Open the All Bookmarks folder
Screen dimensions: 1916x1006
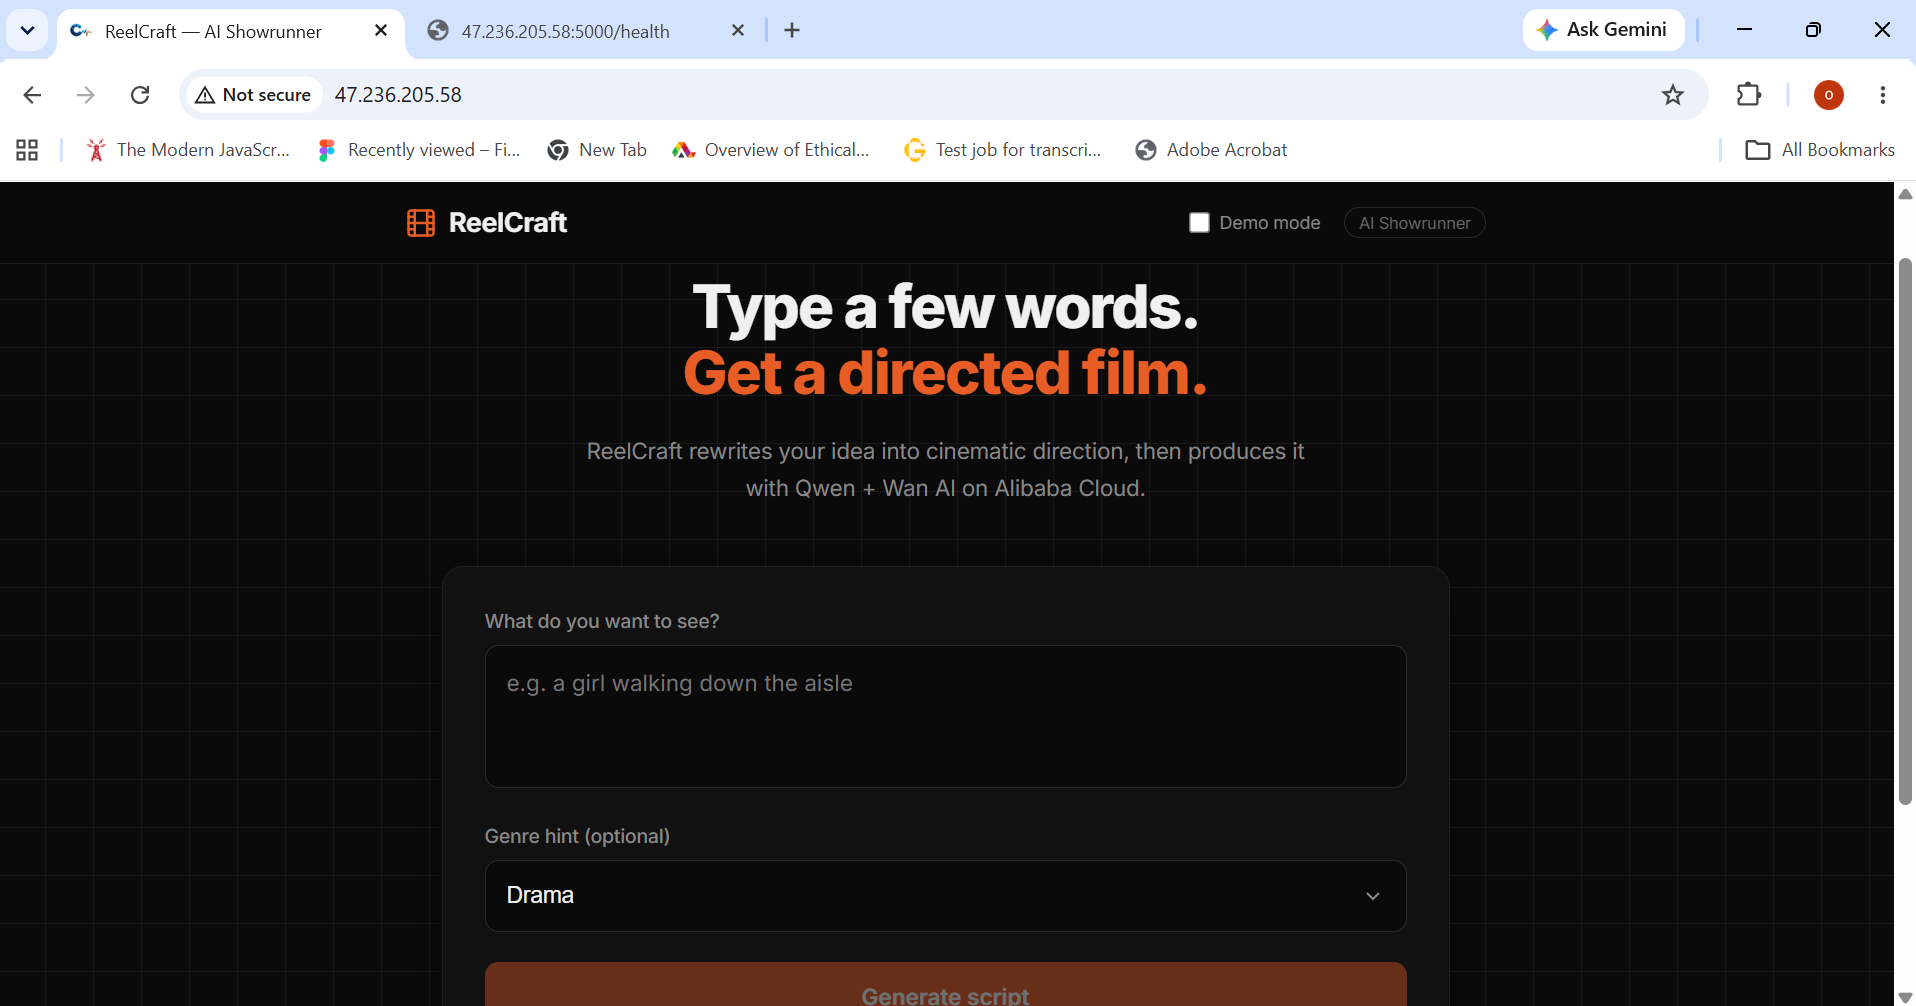(1820, 150)
